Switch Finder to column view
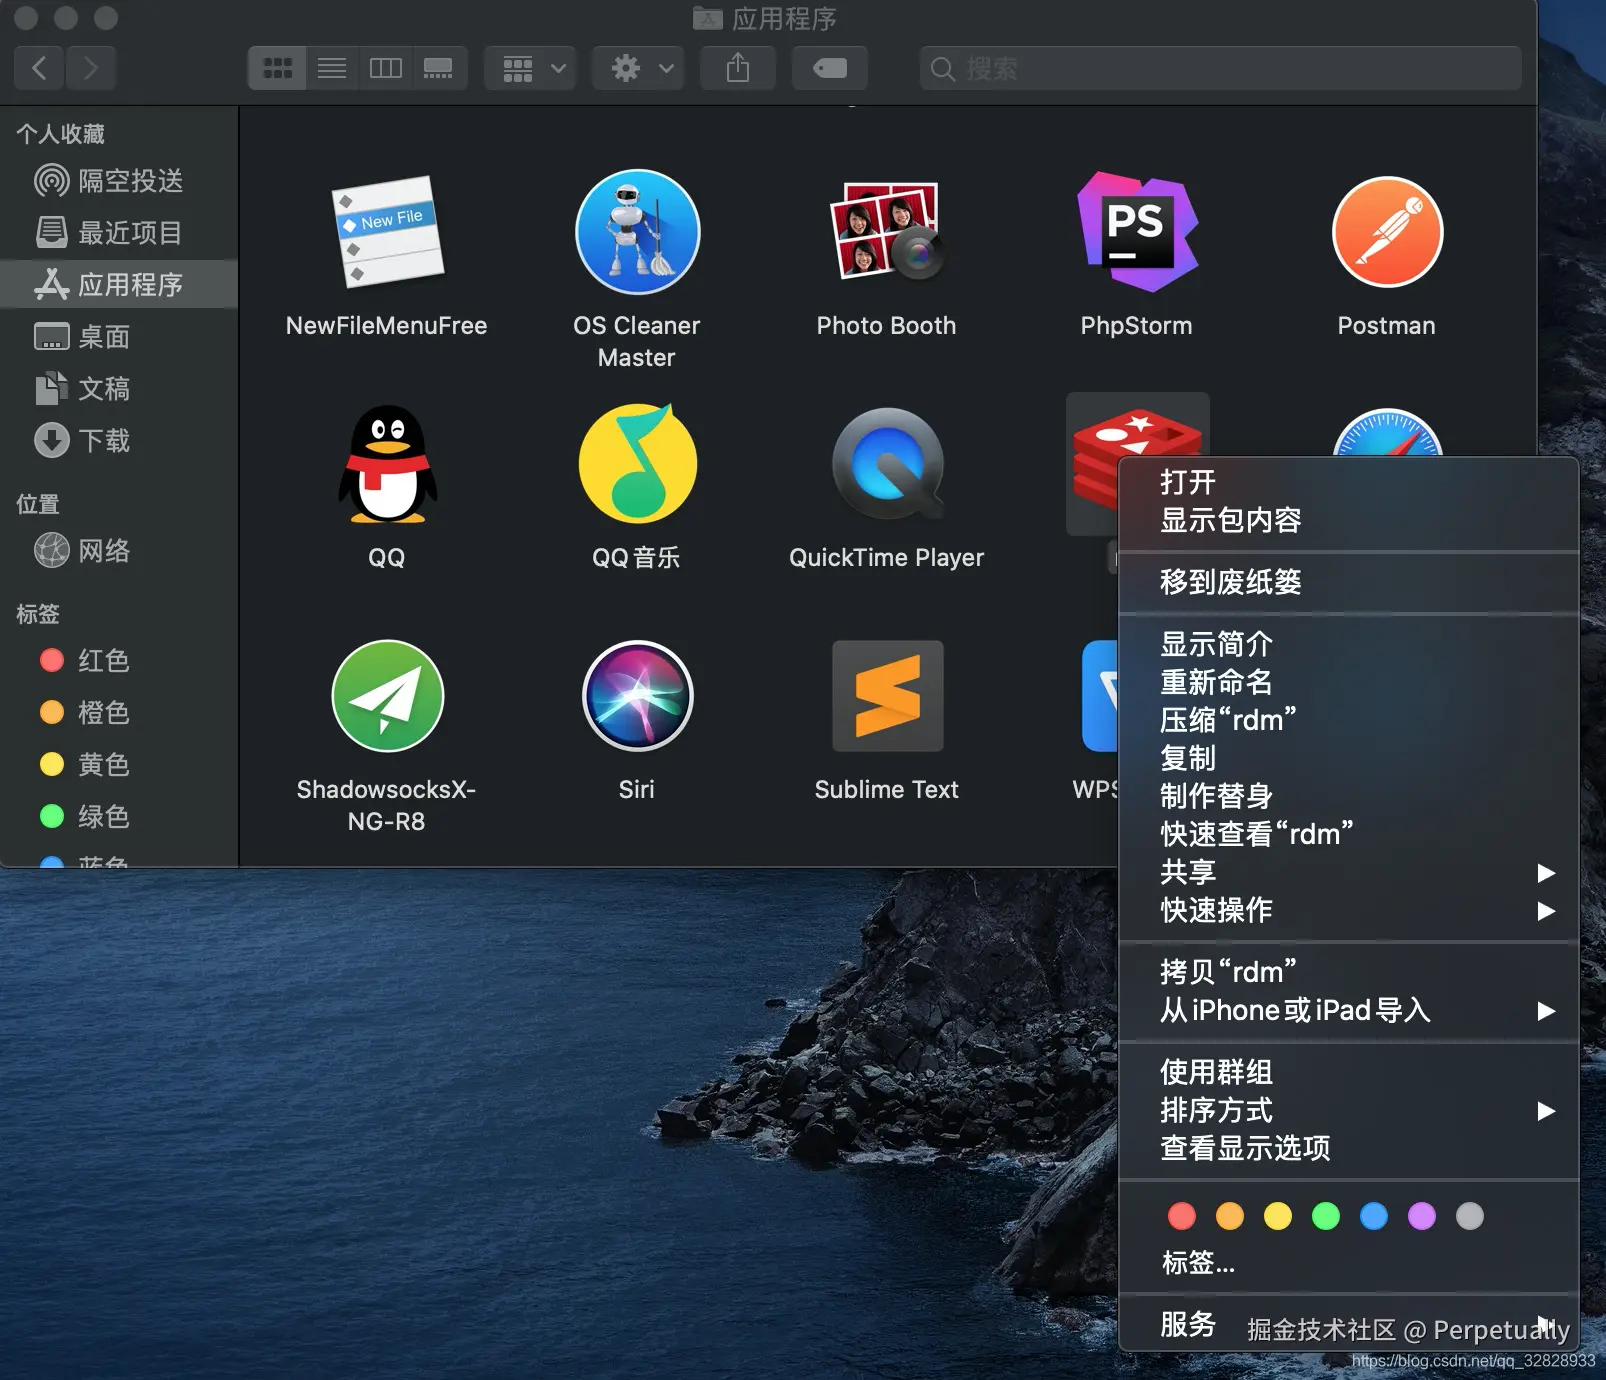The width and height of the screenshot is (1606, 1380). pyautogui.click(x=386, y=68)
